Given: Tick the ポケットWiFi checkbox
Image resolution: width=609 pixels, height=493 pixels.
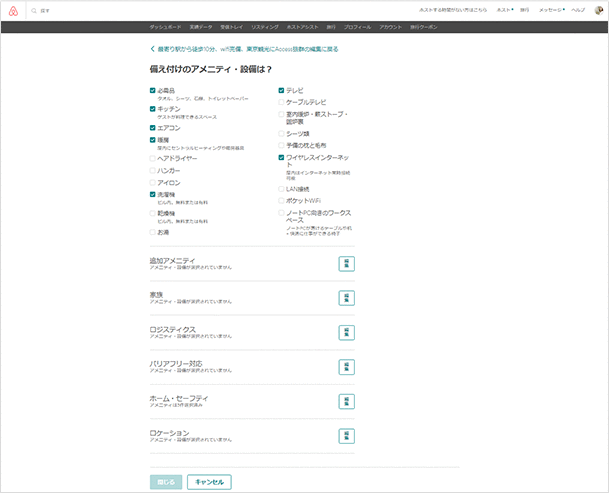Looking at the screenshot, I should pyautogui.click(x=282, y=200).
